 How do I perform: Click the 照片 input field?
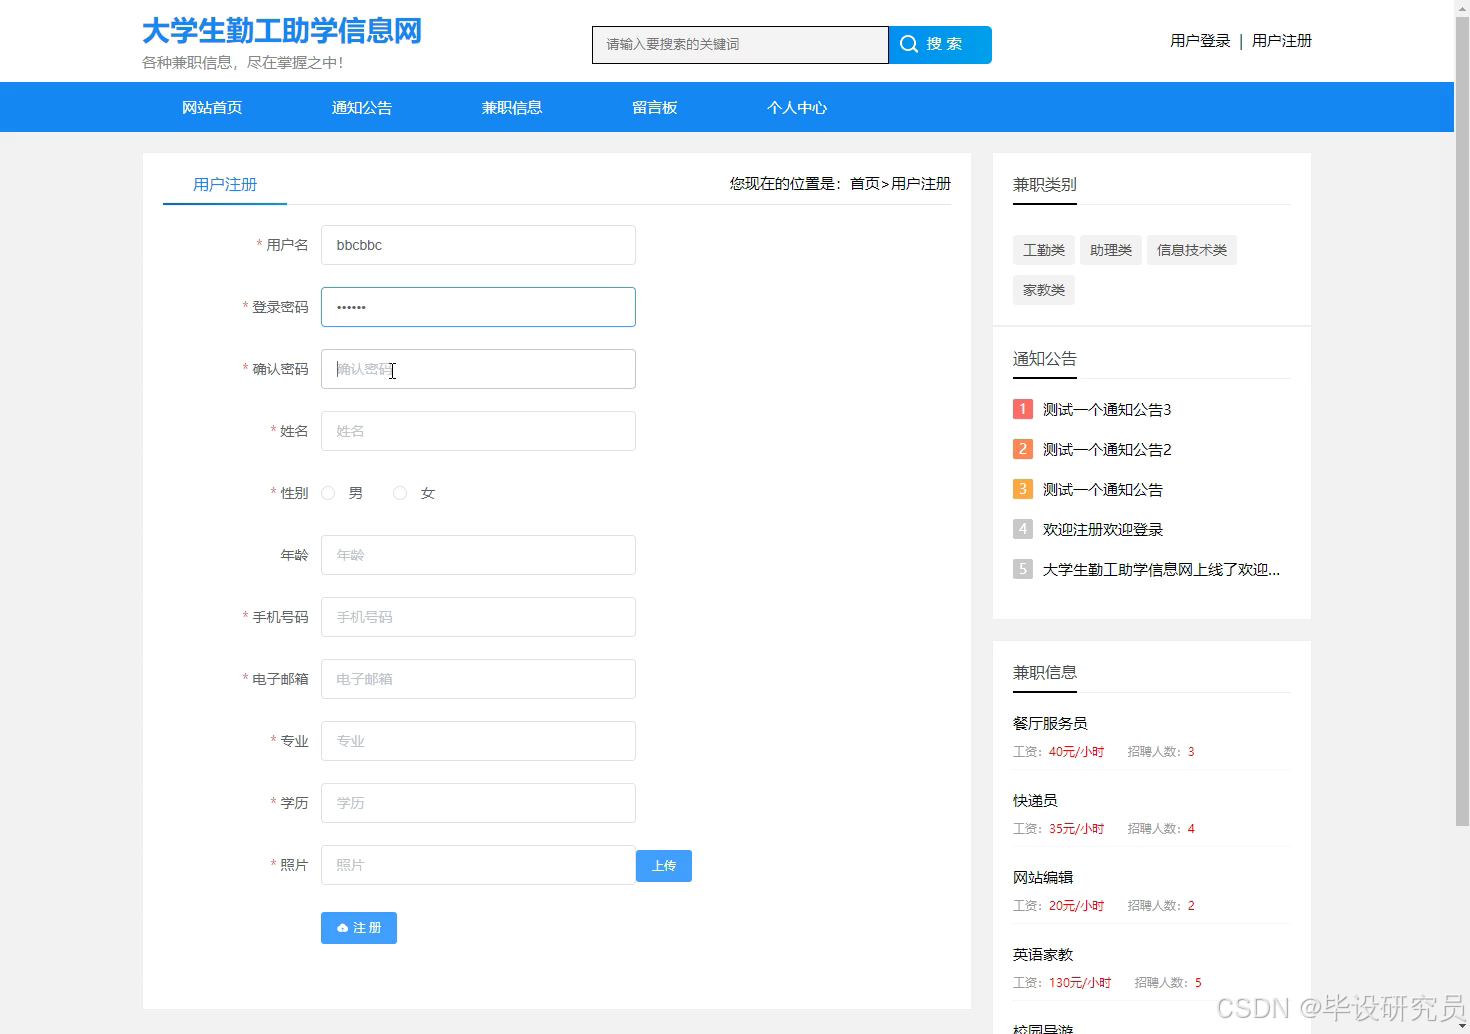click(478, 865)
